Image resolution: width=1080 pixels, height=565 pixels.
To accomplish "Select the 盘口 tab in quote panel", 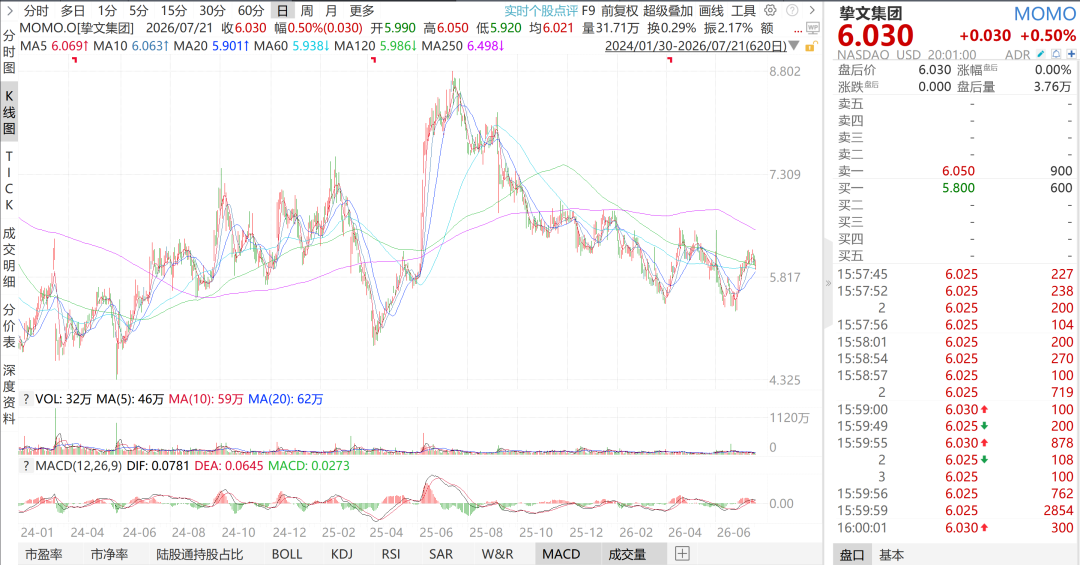I will pyautogui.click(x=852, y=555).
